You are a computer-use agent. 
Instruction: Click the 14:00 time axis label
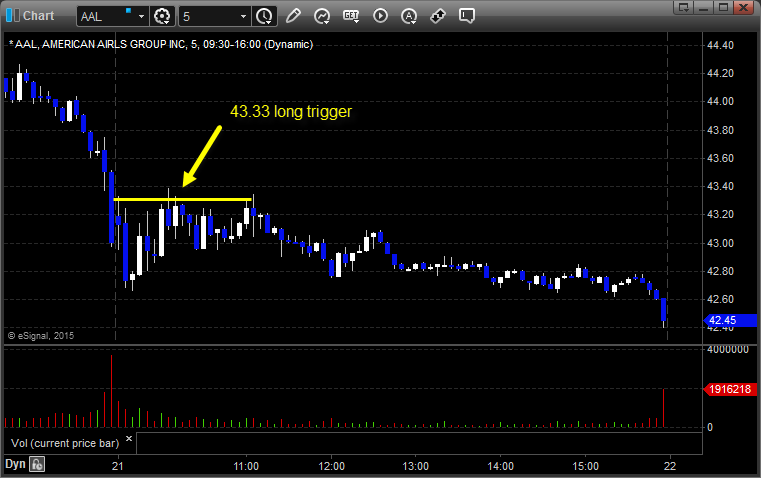[x=500, y=466]
